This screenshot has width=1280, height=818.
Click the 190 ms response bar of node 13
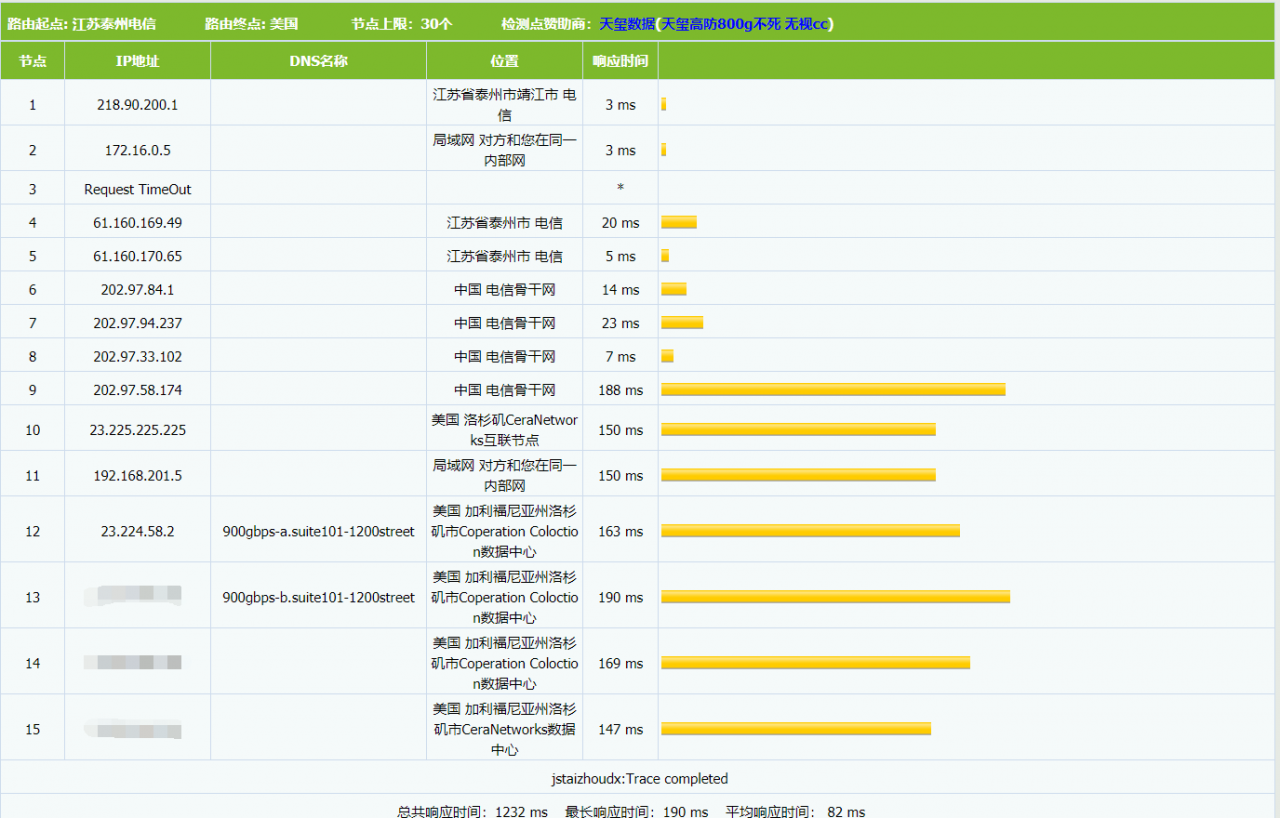[x=835, y=596]
